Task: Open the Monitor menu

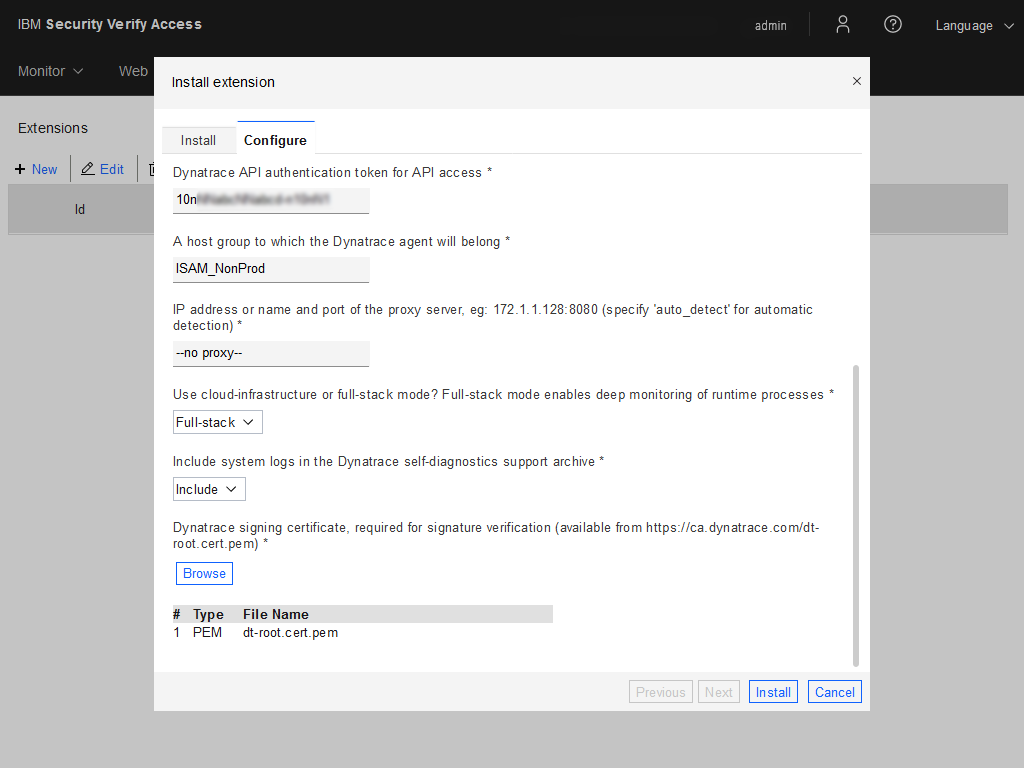Action: (50, 71)
